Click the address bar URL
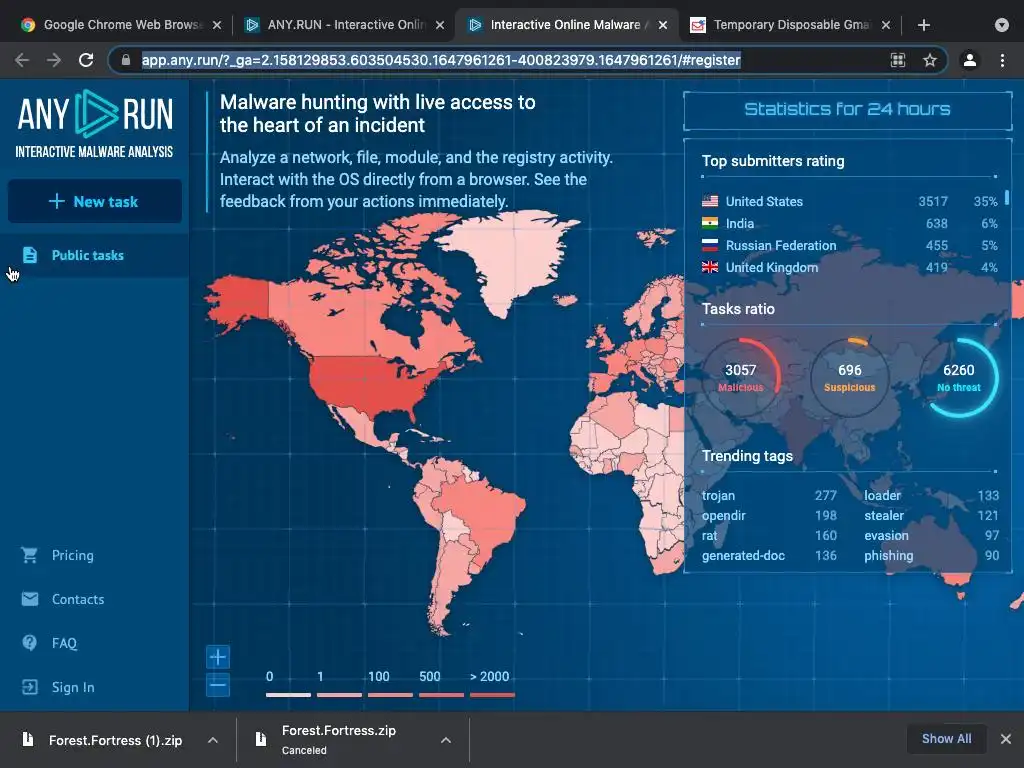The image size is (1024, 768). [x=441, y=60]
